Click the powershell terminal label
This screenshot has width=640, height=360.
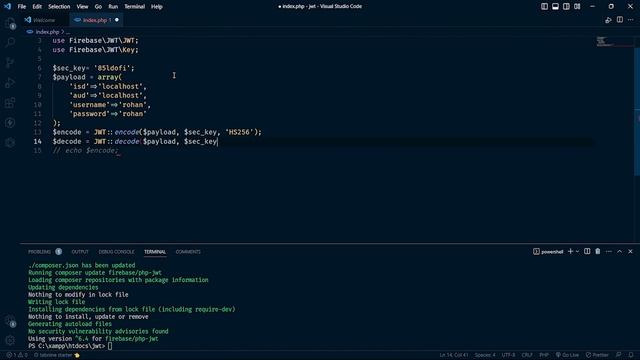coord(548,252)
